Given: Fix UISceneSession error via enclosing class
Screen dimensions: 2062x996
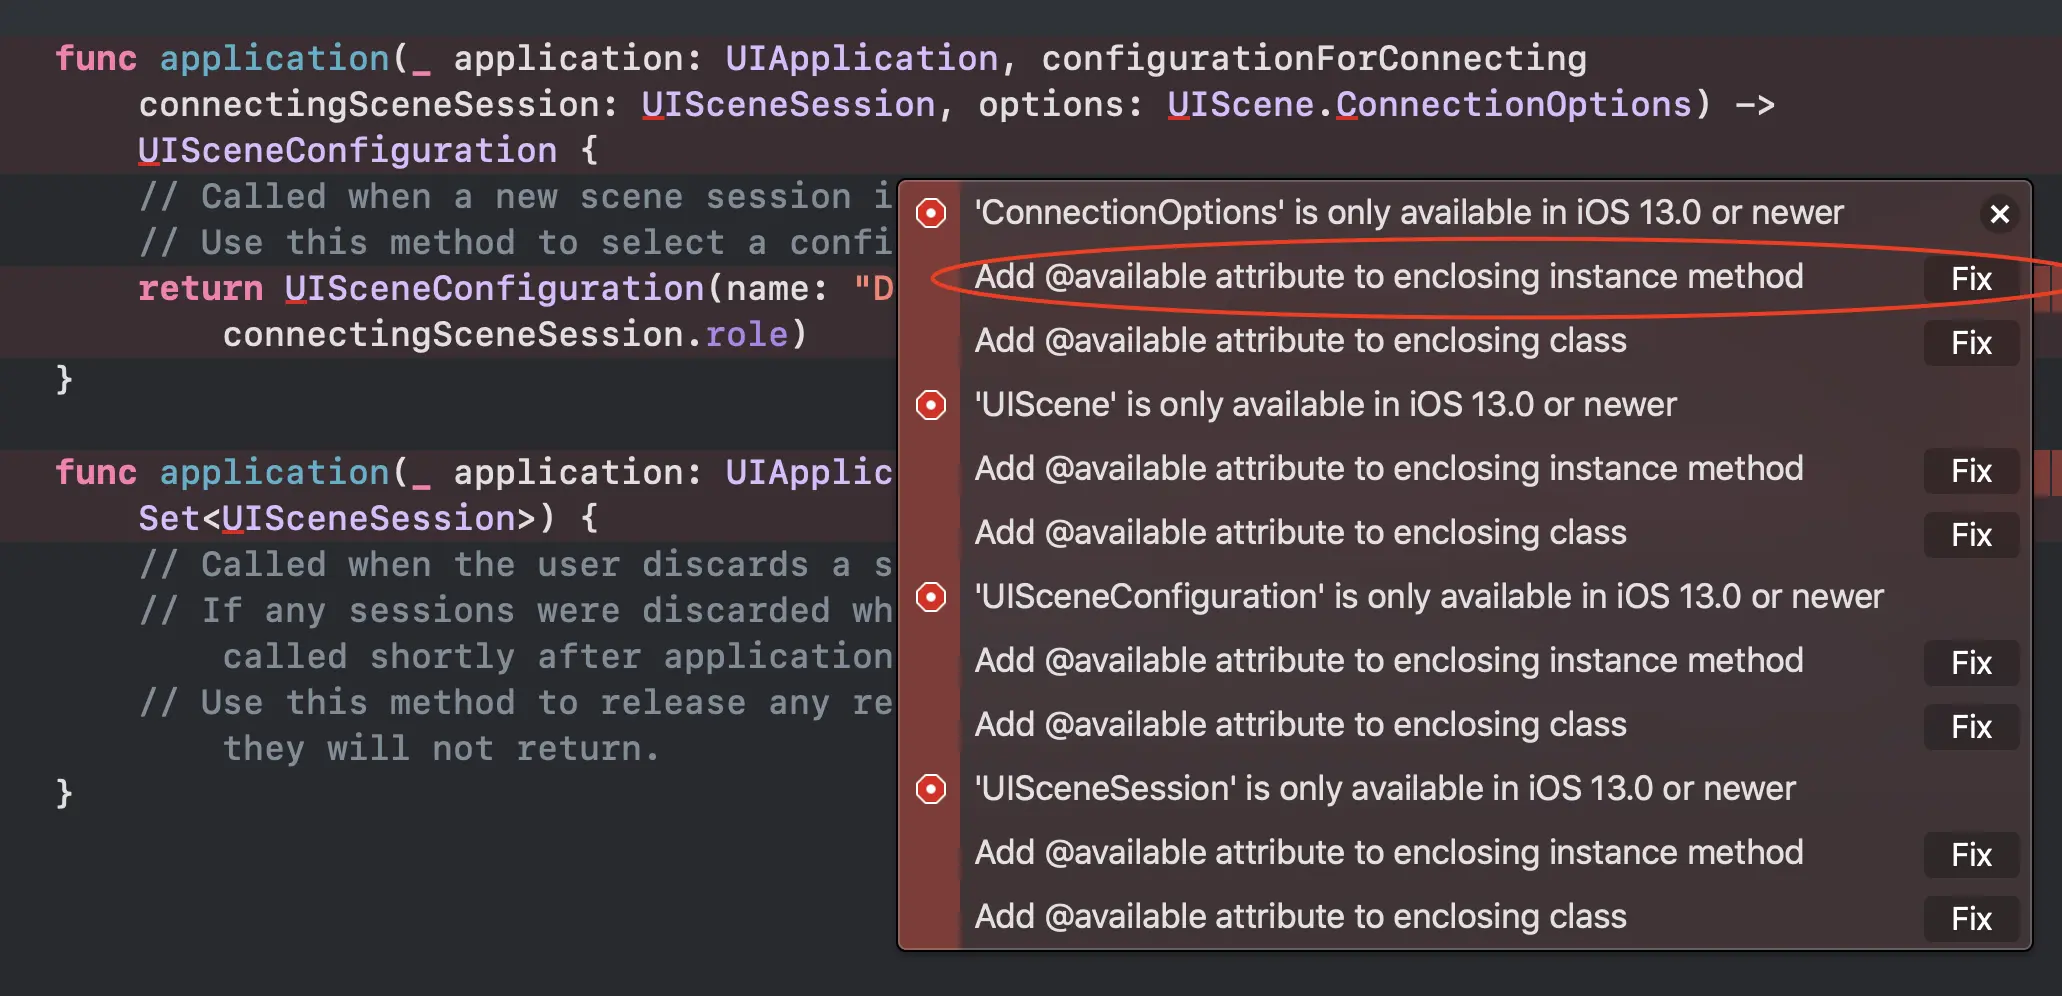Looking at the screenshot, I should point(1970,919).
